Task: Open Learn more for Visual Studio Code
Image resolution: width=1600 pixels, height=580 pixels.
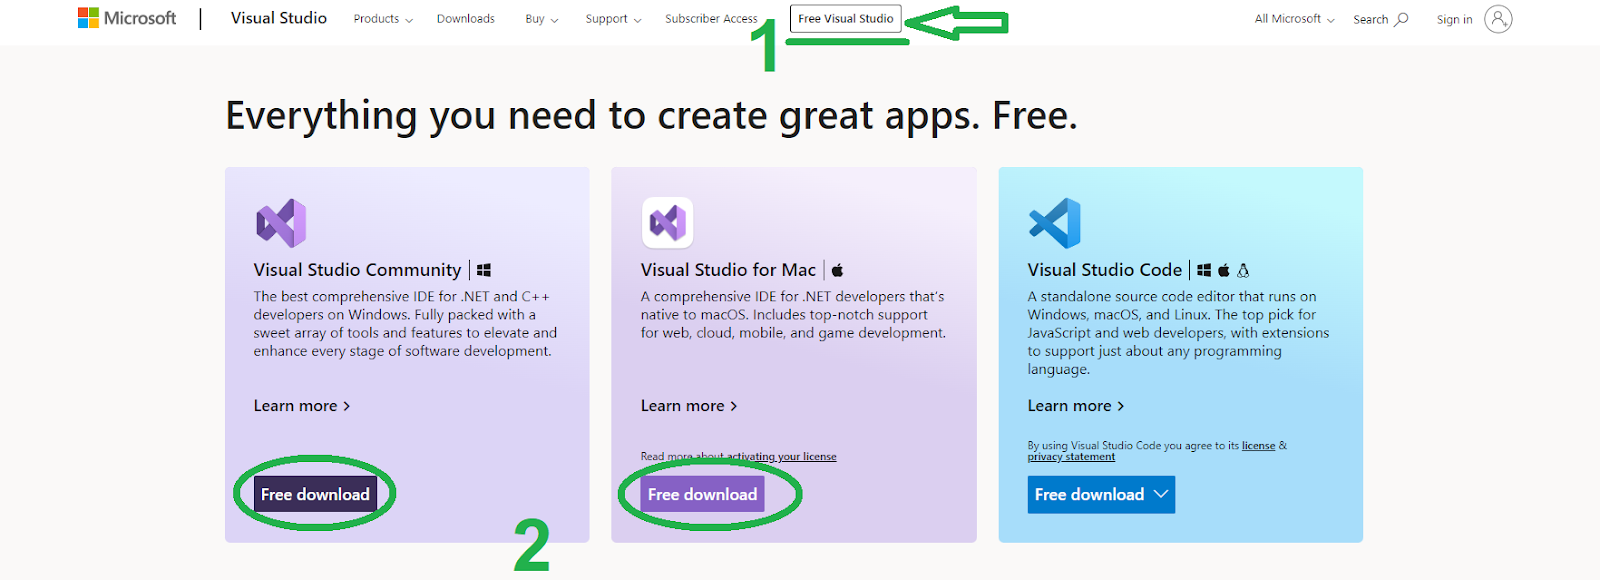Action: [1076, 406]
